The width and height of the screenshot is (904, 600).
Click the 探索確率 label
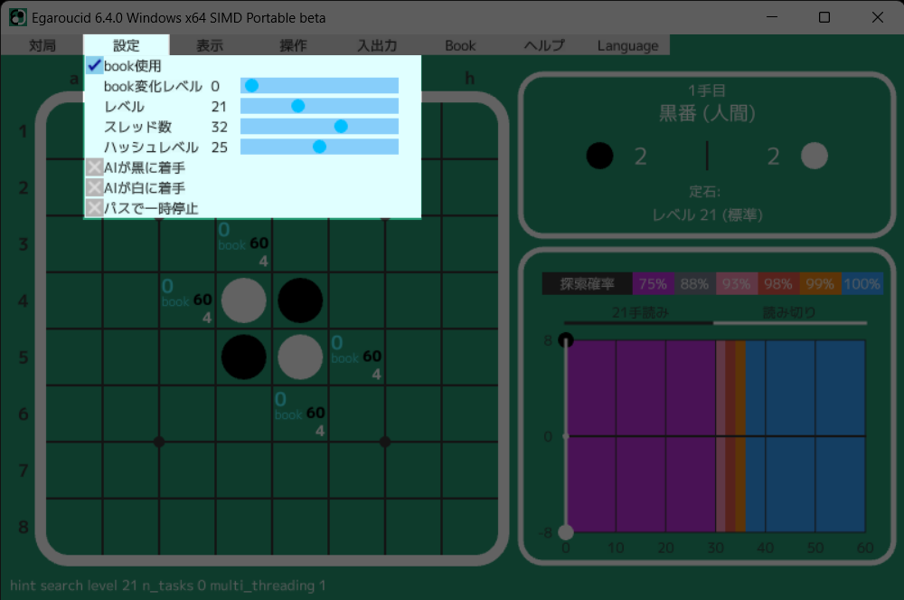coord(587,284)
